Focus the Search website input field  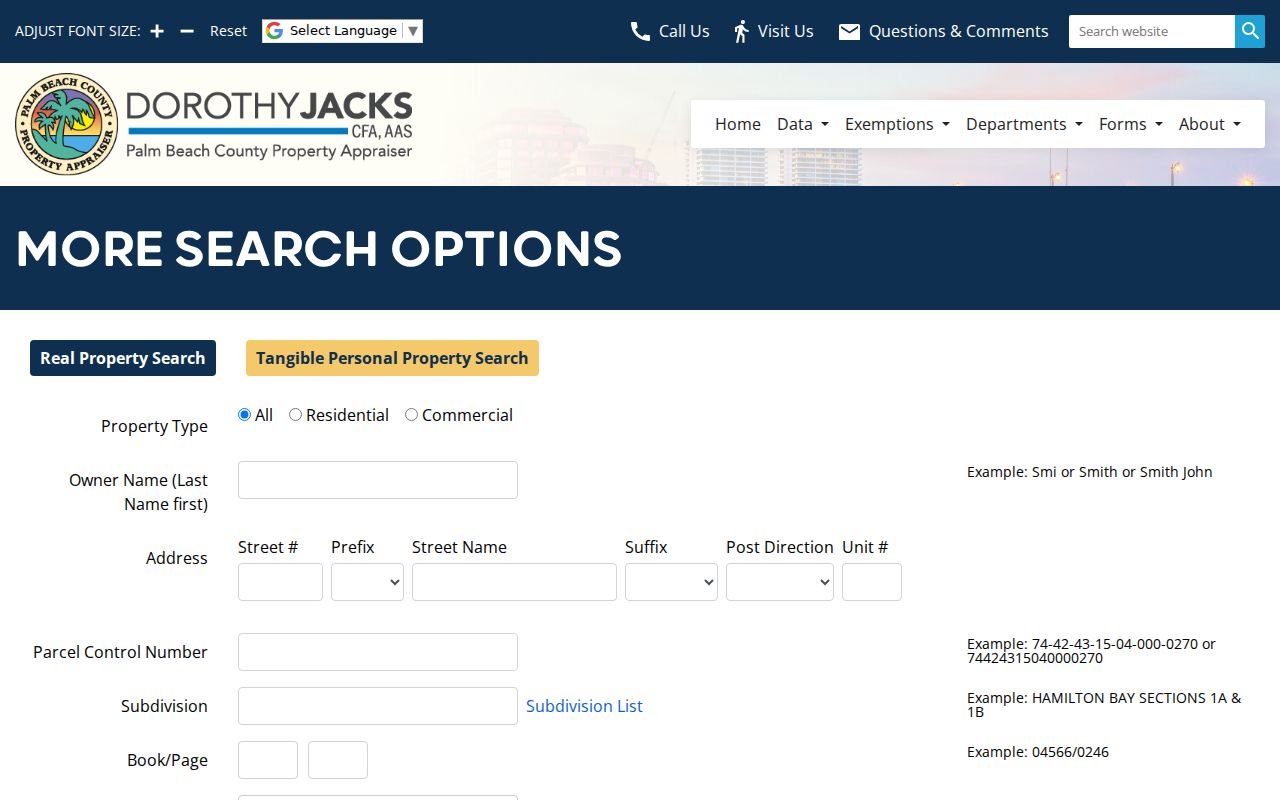[1152, 31]
